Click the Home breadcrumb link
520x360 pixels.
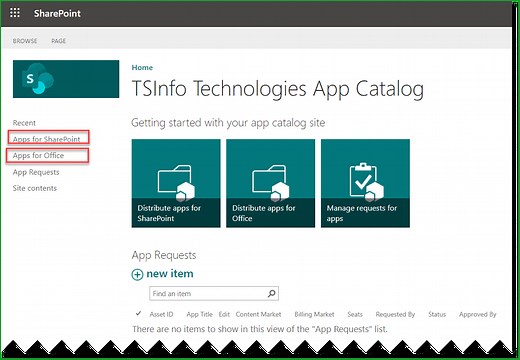[x=142, y=67]
